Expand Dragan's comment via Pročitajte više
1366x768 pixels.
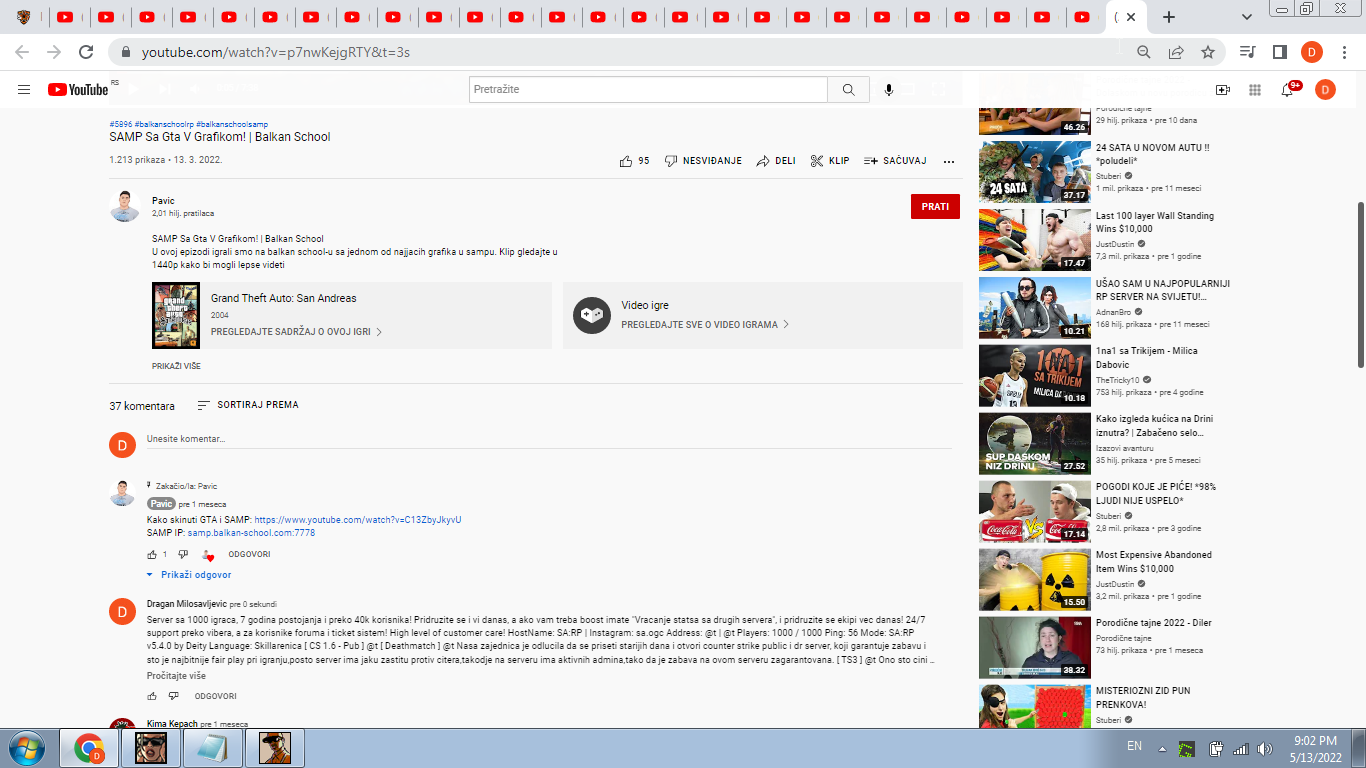[x=176, y=676]
